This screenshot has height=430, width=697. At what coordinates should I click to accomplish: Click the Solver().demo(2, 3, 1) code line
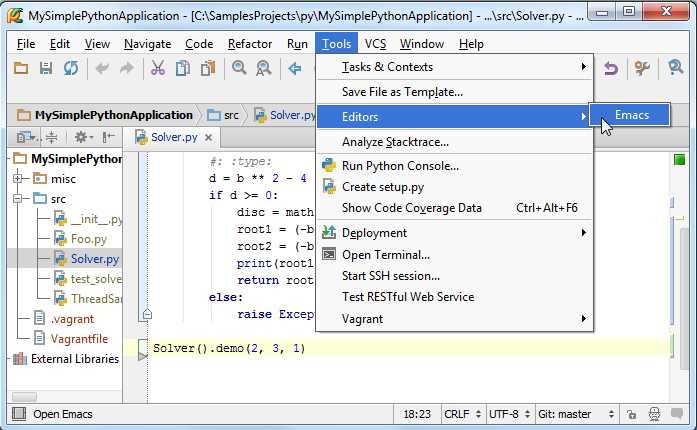pos(229,348)
